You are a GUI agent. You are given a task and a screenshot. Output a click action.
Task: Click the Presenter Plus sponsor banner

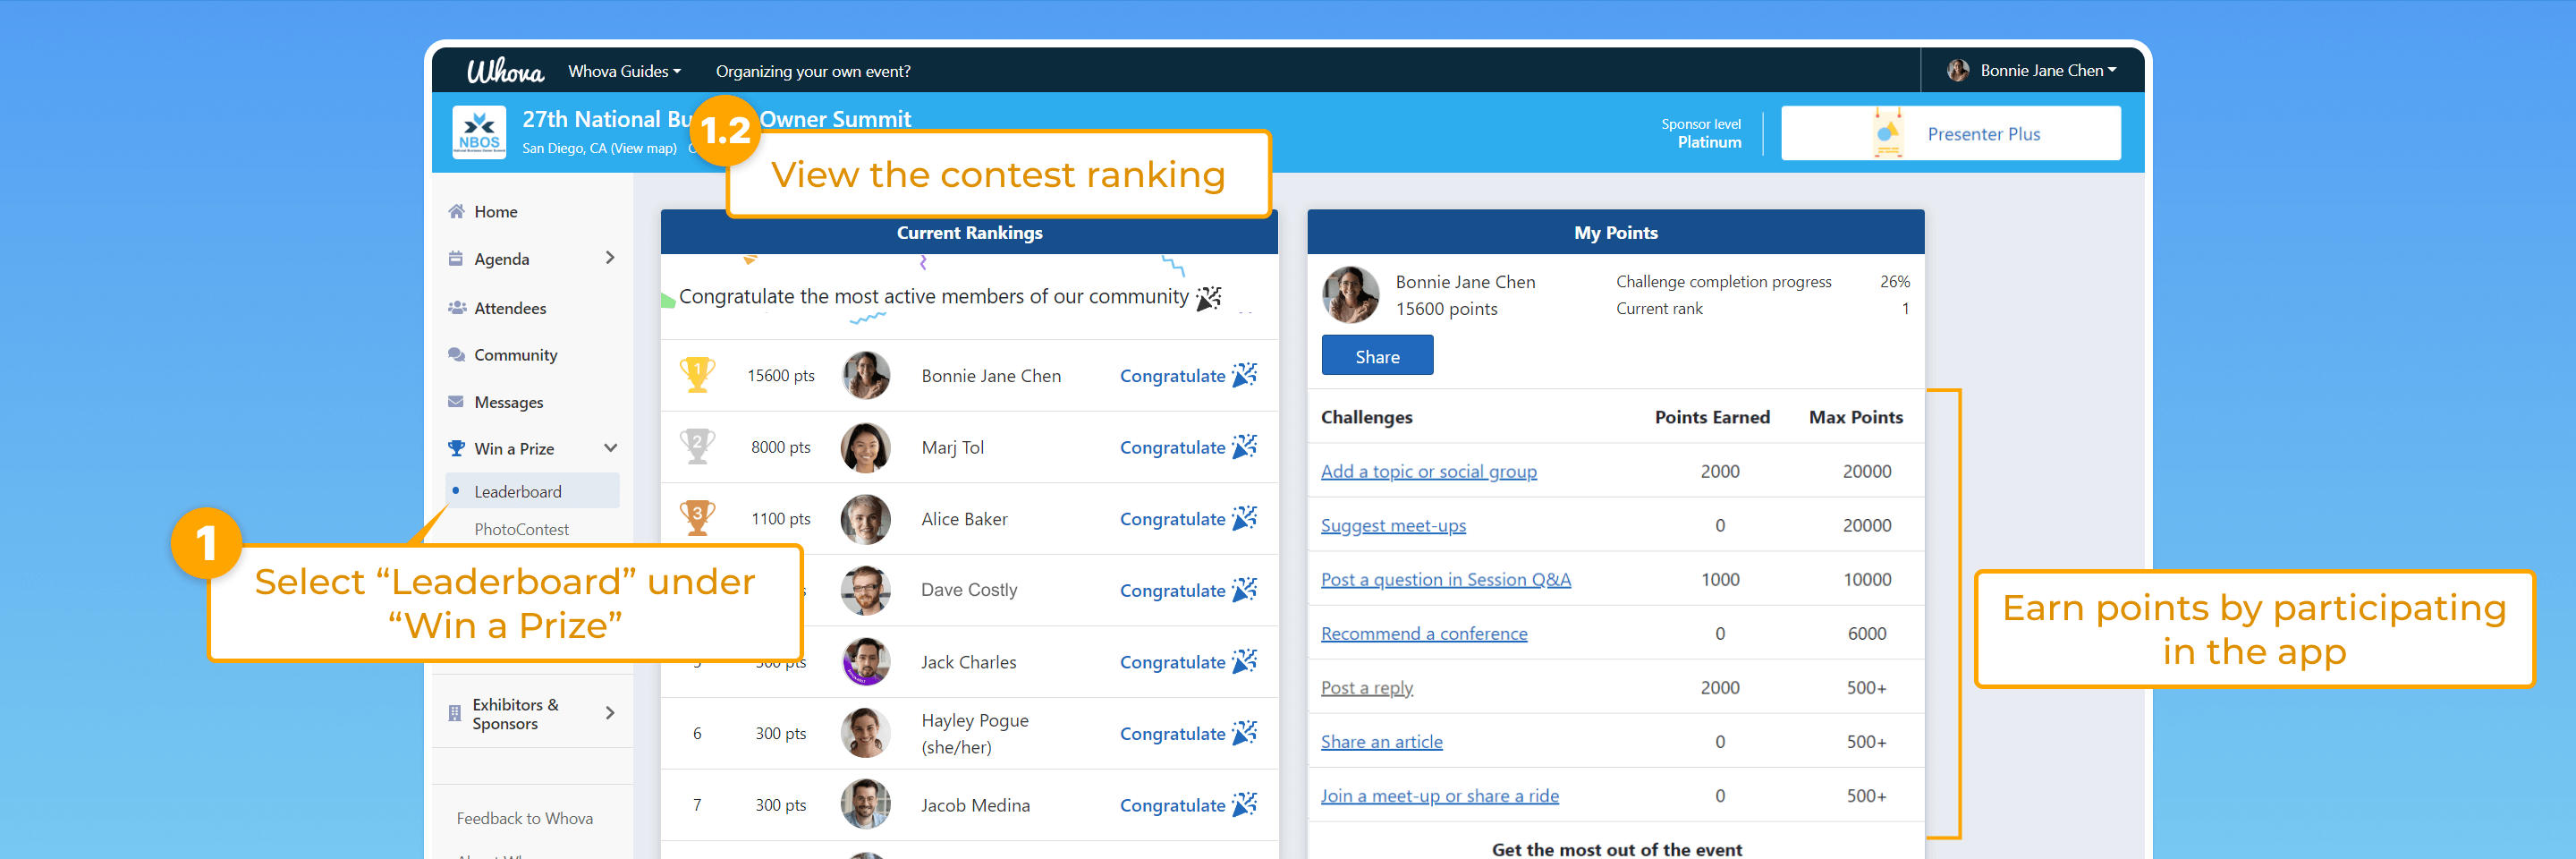1949,133
